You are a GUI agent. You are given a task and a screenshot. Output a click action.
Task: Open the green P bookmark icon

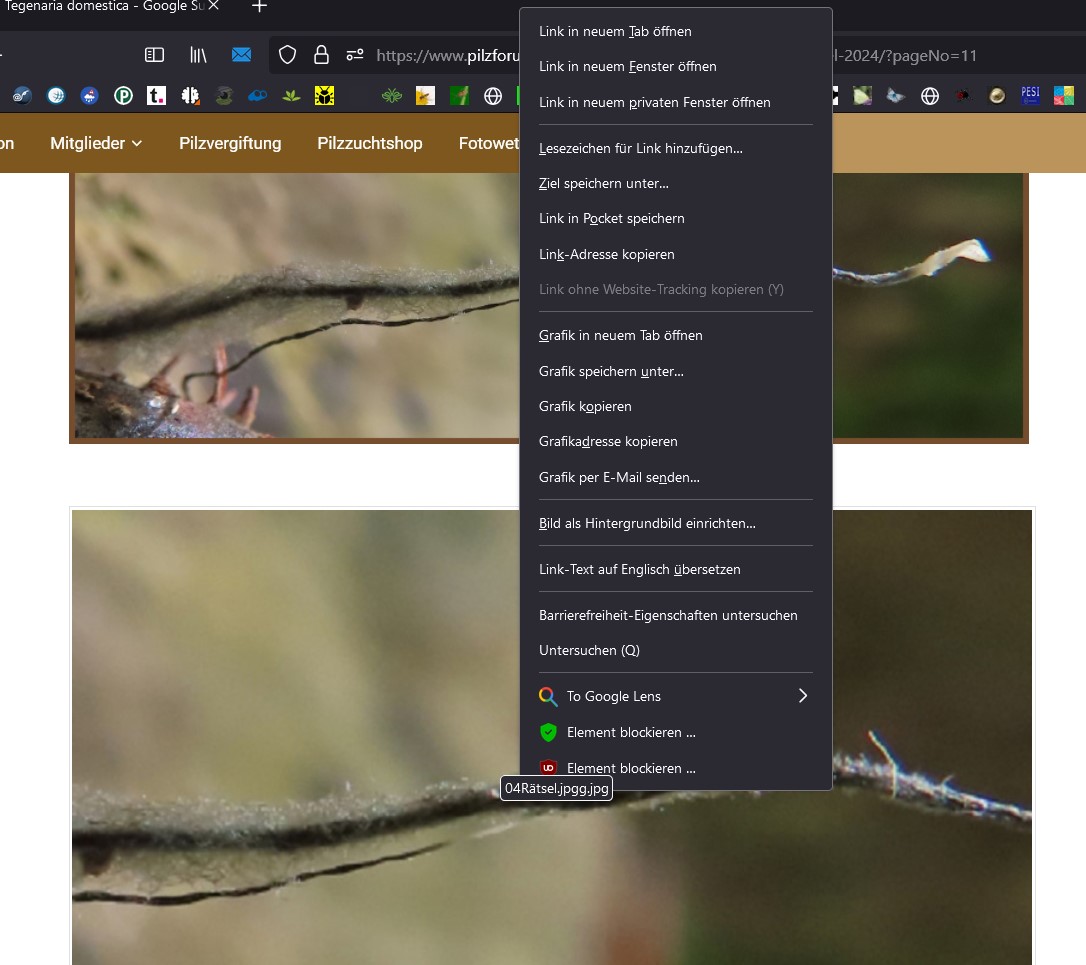123,96
